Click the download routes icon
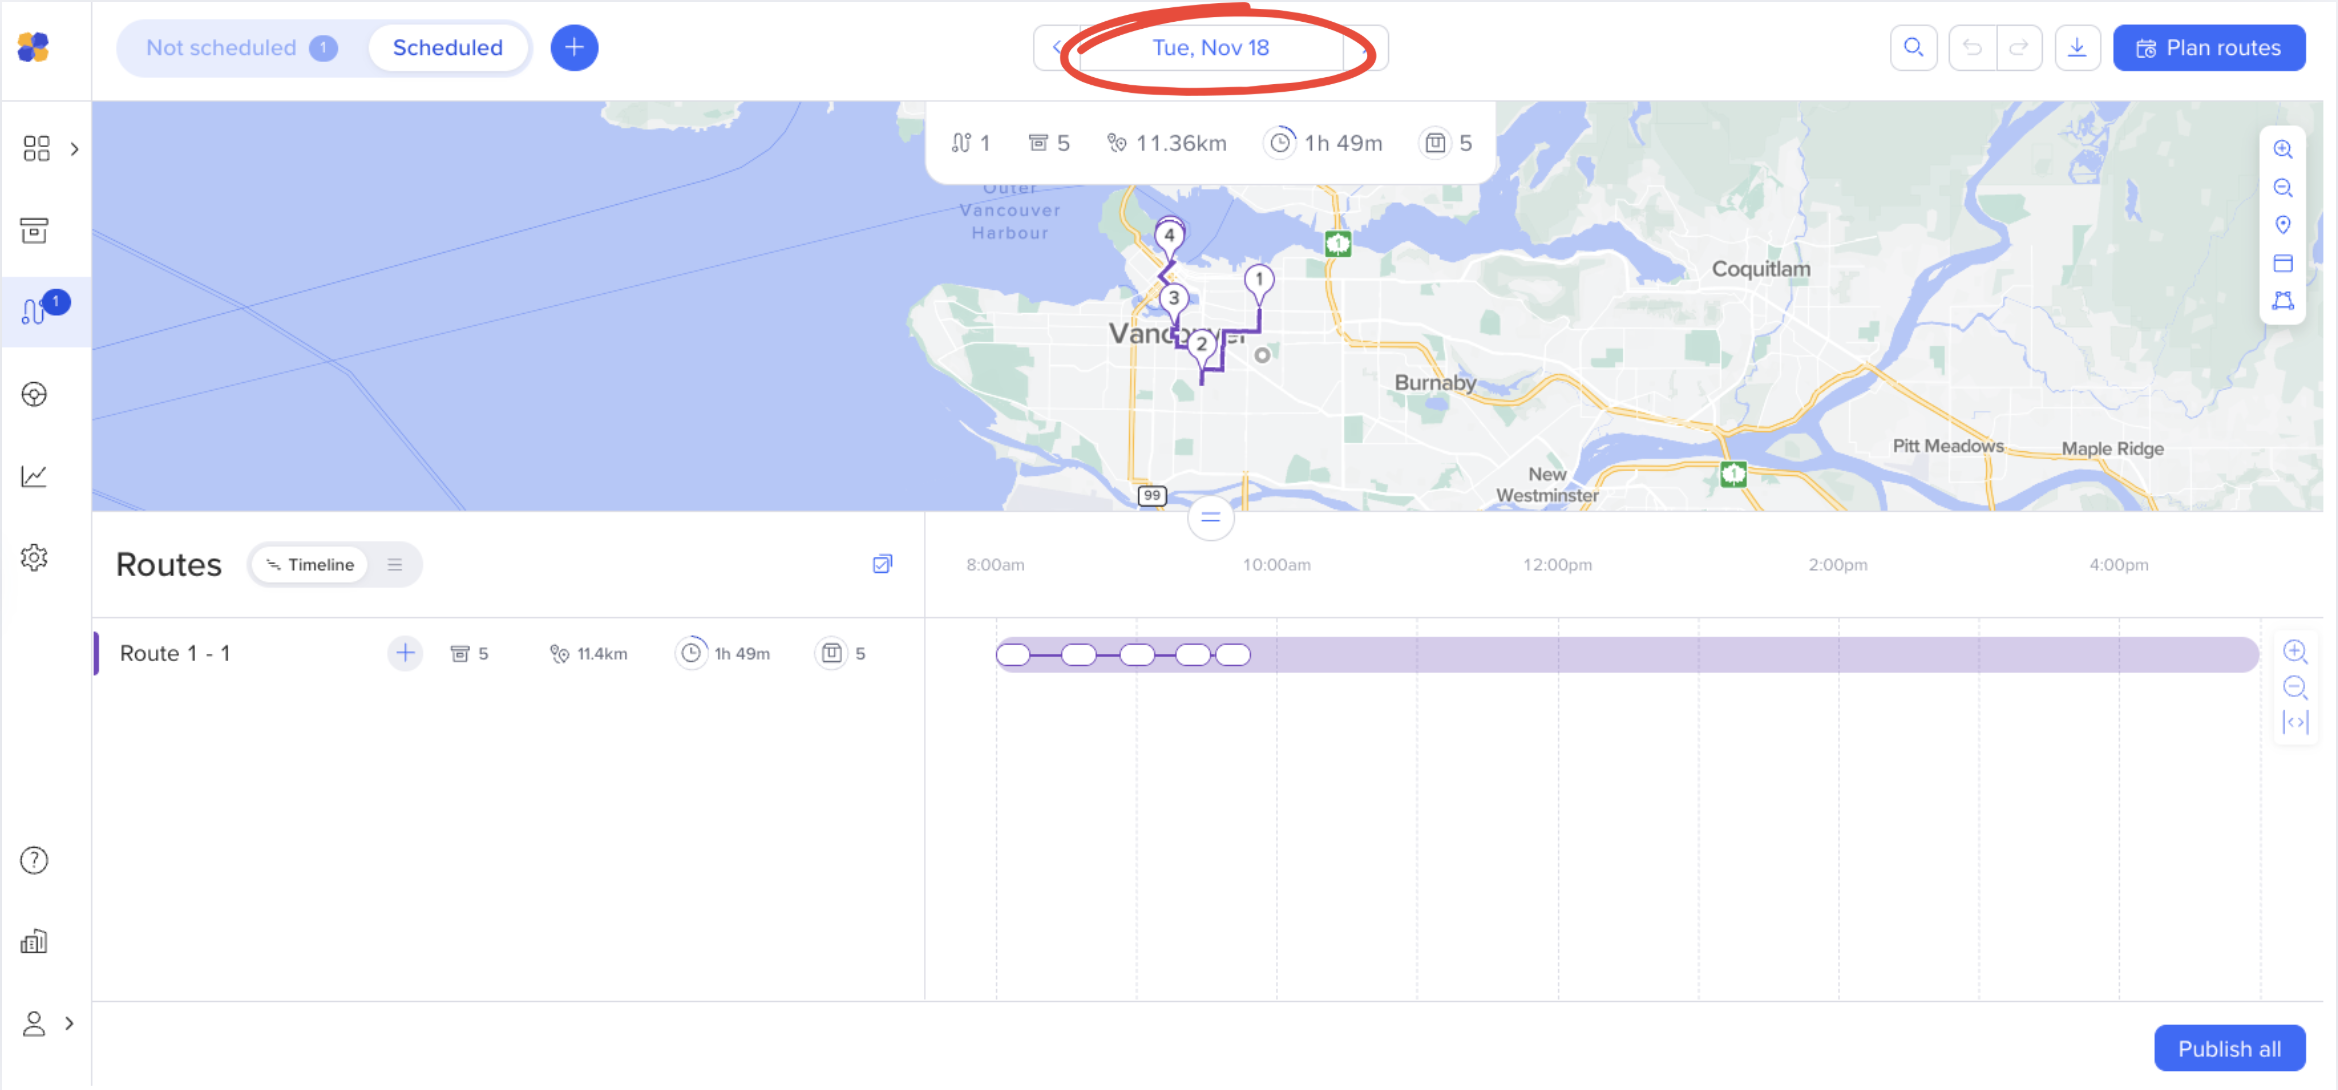The height and width of the screenshot is (1090, 2338). click(2077, 48)
